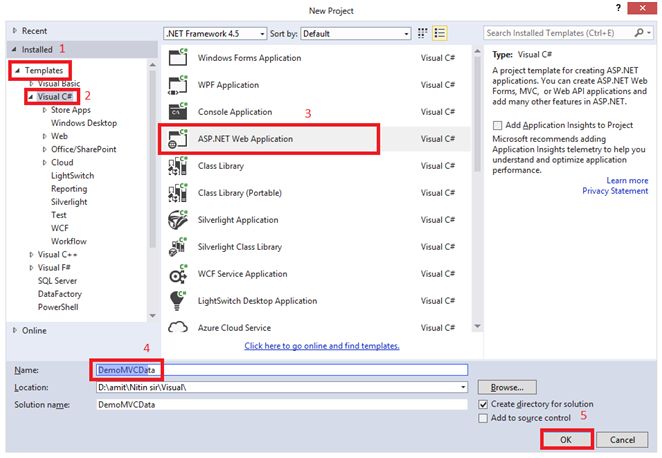Select the Azure Cloud Service cloud icon

point(178,327)
